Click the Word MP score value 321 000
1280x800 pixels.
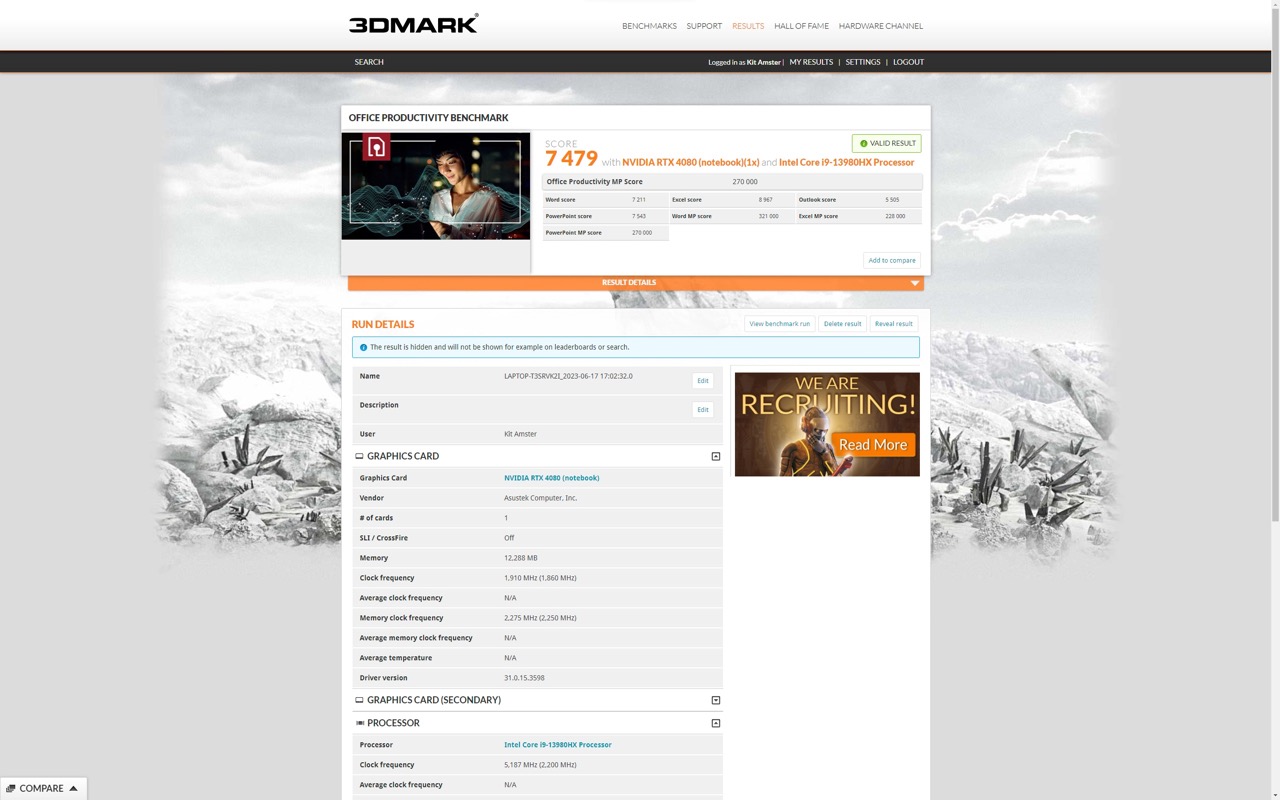(x=768, y=216)
